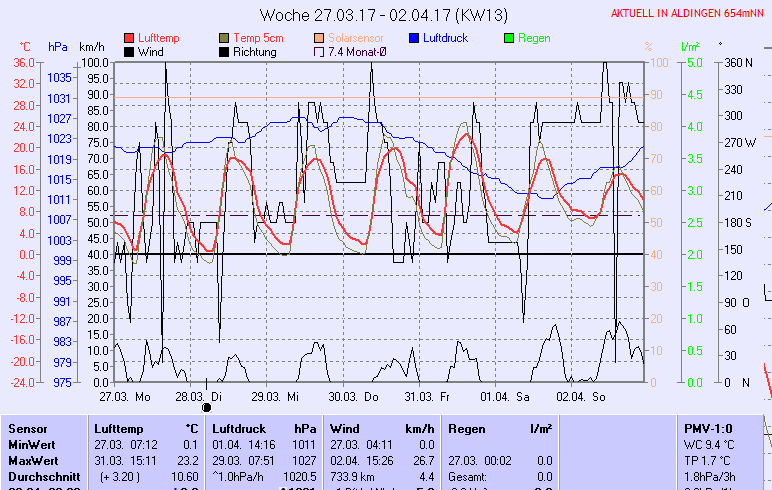Select the 02.04. So date label

pyautogui.click(x=581, y=396)
